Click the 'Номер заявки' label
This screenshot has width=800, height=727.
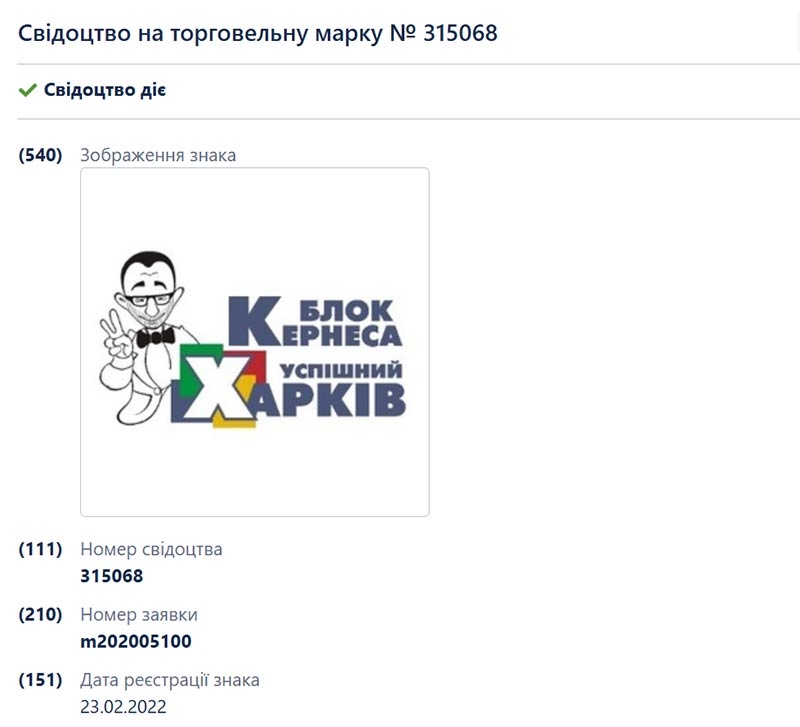coord(139,615)
